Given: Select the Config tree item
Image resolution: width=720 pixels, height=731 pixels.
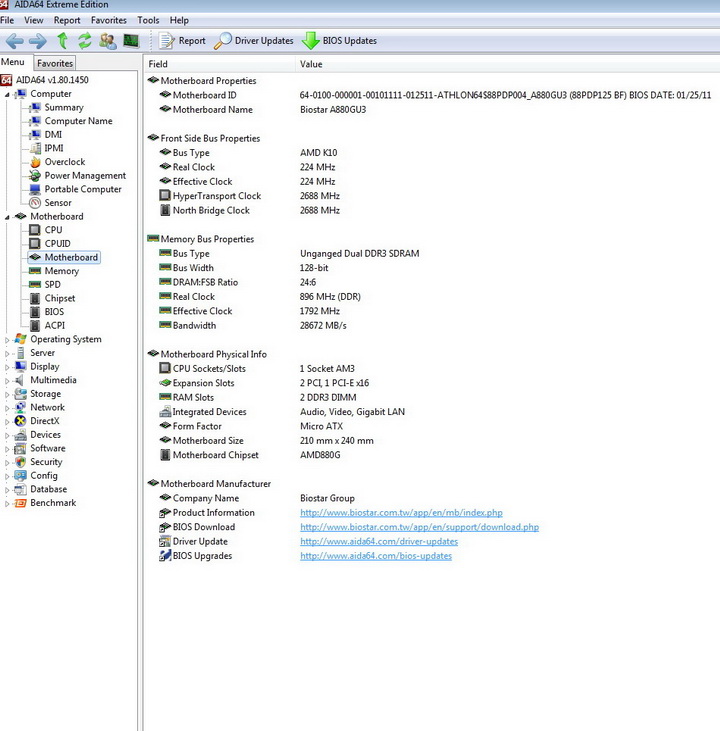Looking at the screenshot, I should tap(44, 476).
